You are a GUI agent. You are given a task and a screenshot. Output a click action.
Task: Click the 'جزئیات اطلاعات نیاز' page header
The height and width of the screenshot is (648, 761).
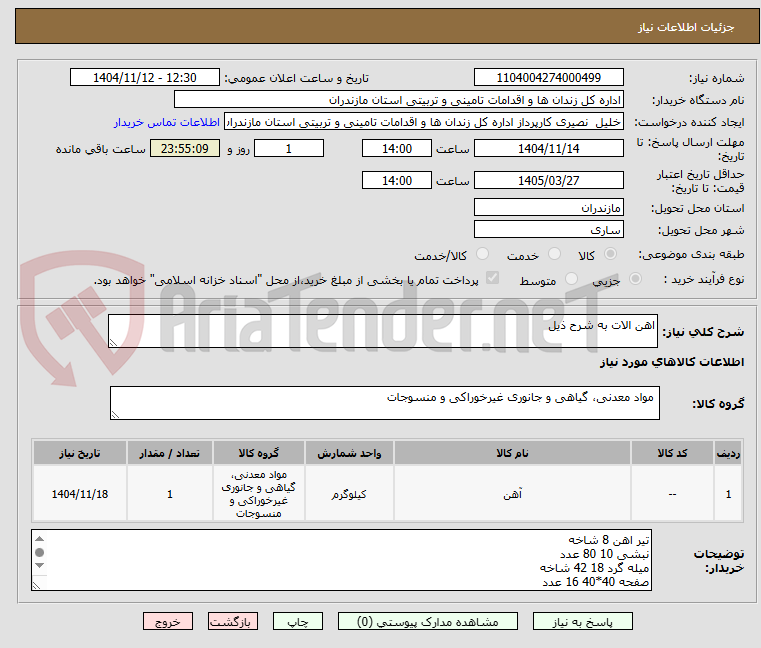click(685, 27)
